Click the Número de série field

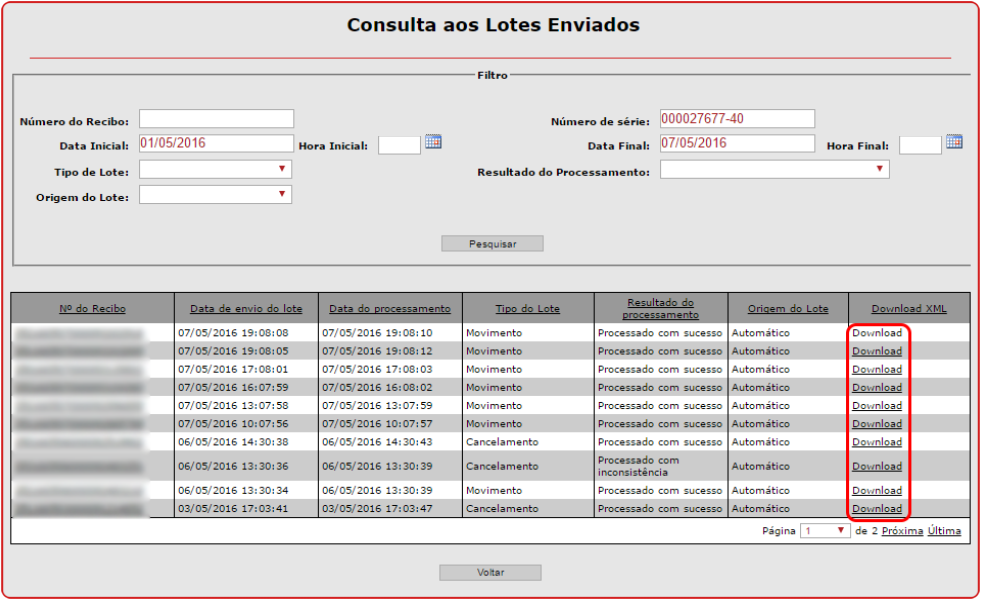click(737, 119)
